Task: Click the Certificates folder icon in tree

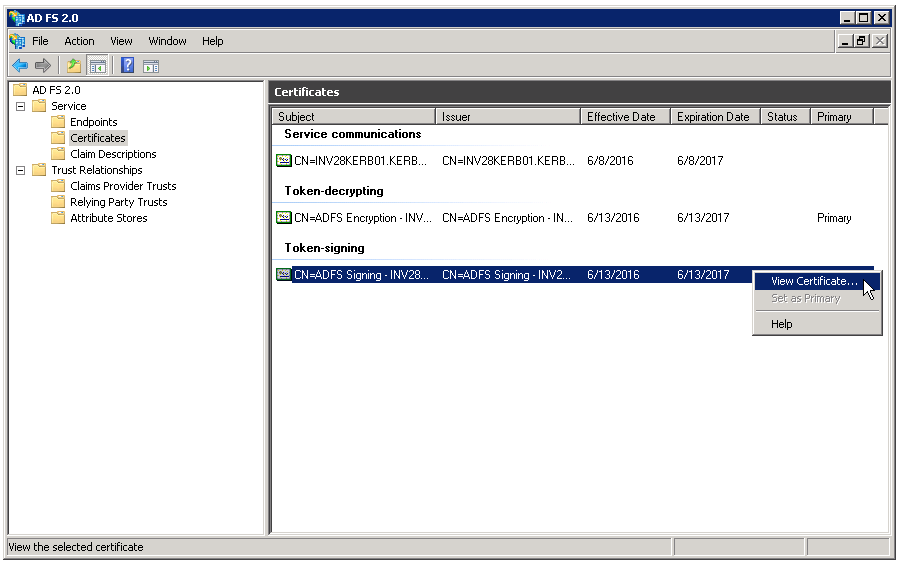Action: tap(58, 138)
